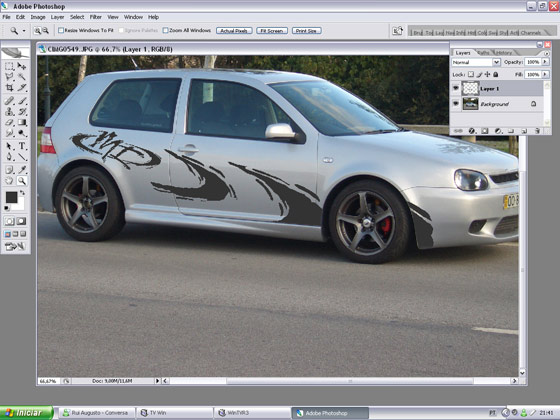The height and width of the screenshot is (420, 560).
Task: Reset default foreground and background colors
Action: coord(7,208)
